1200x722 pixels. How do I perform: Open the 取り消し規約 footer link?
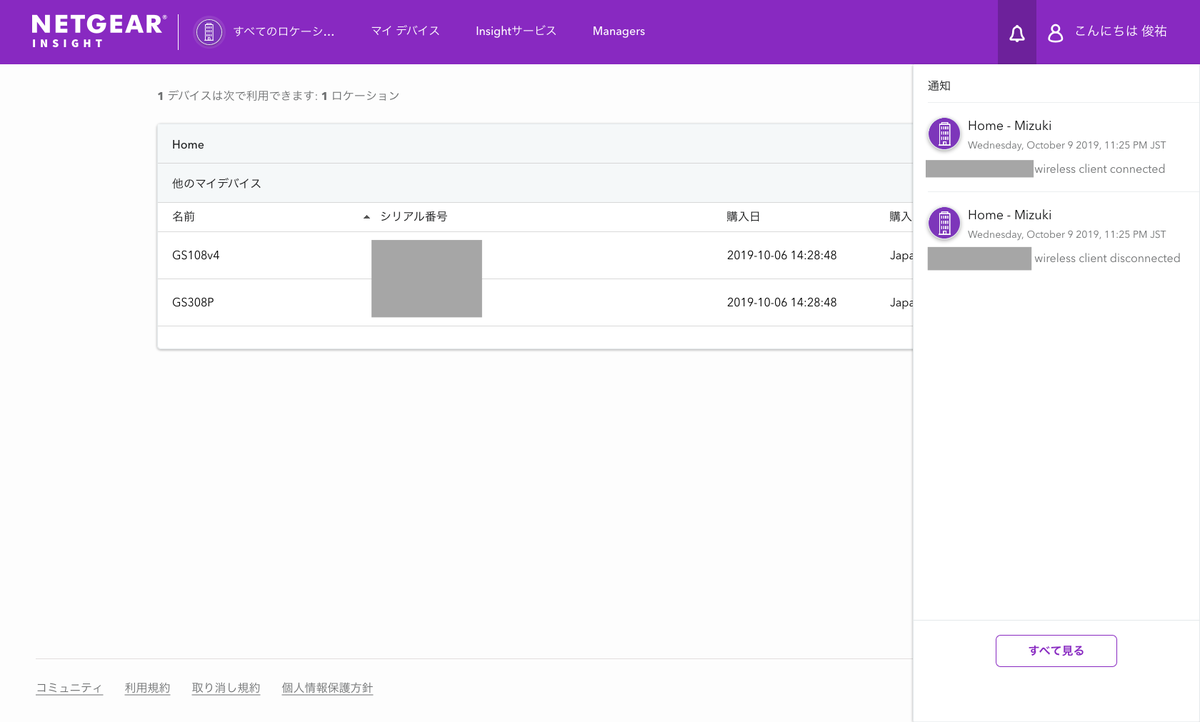tap(226, 688)
